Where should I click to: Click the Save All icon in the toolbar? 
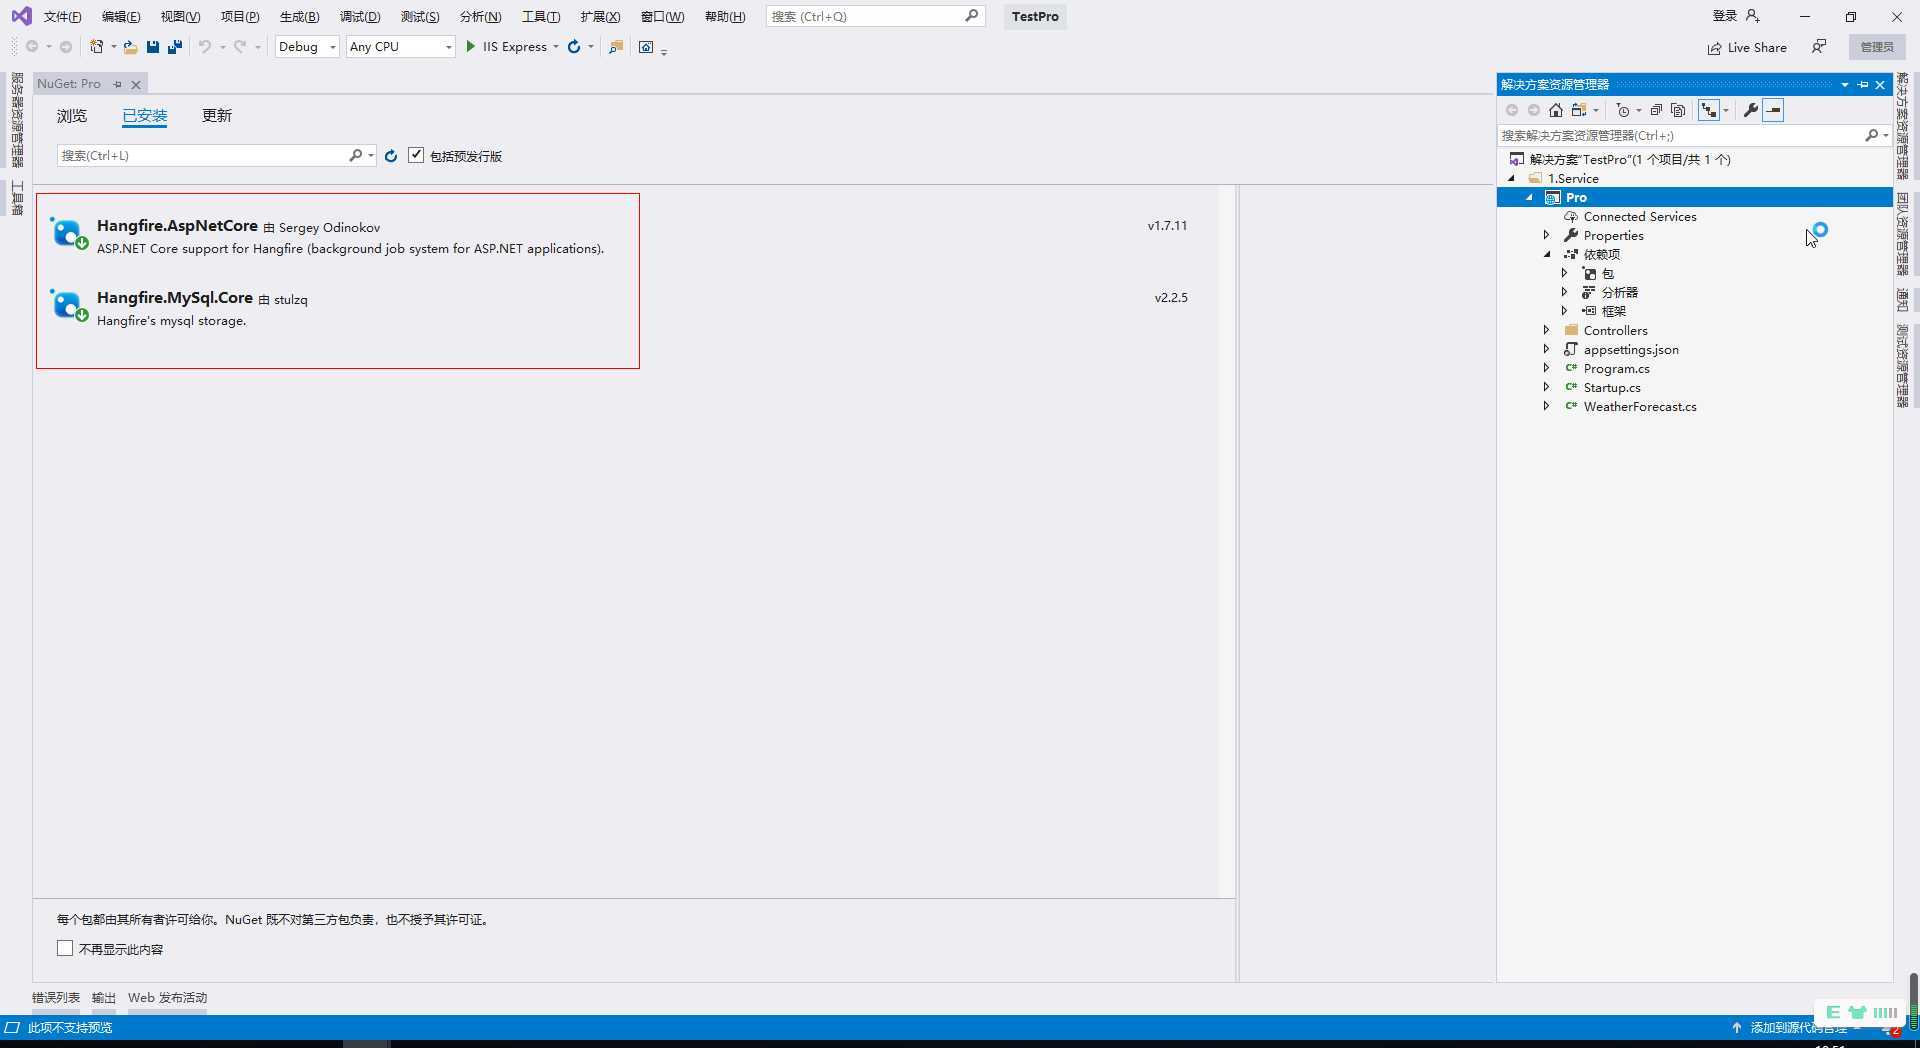point(175,47)
